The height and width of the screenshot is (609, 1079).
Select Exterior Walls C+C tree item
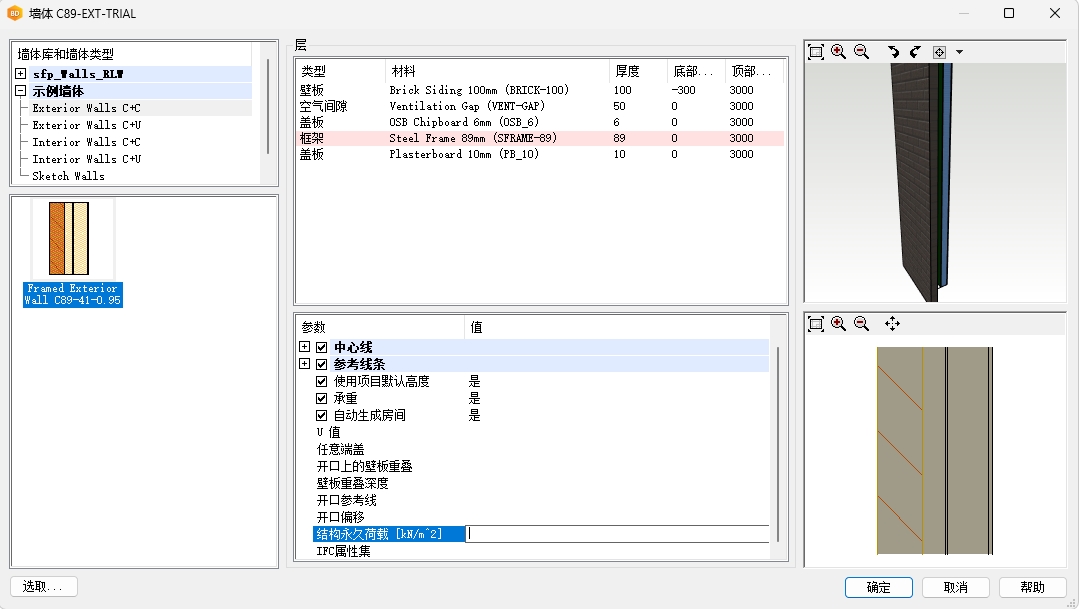click(x=86, y=108)
